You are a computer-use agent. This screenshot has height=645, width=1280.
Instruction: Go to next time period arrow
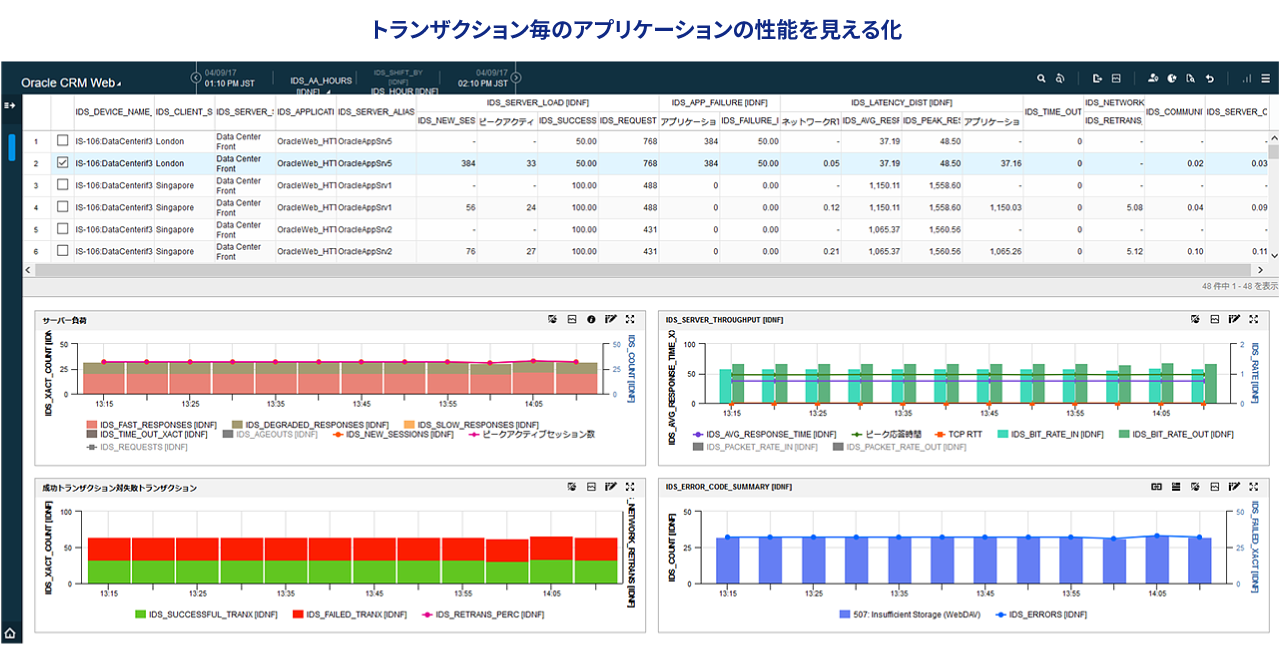point(516,78)
